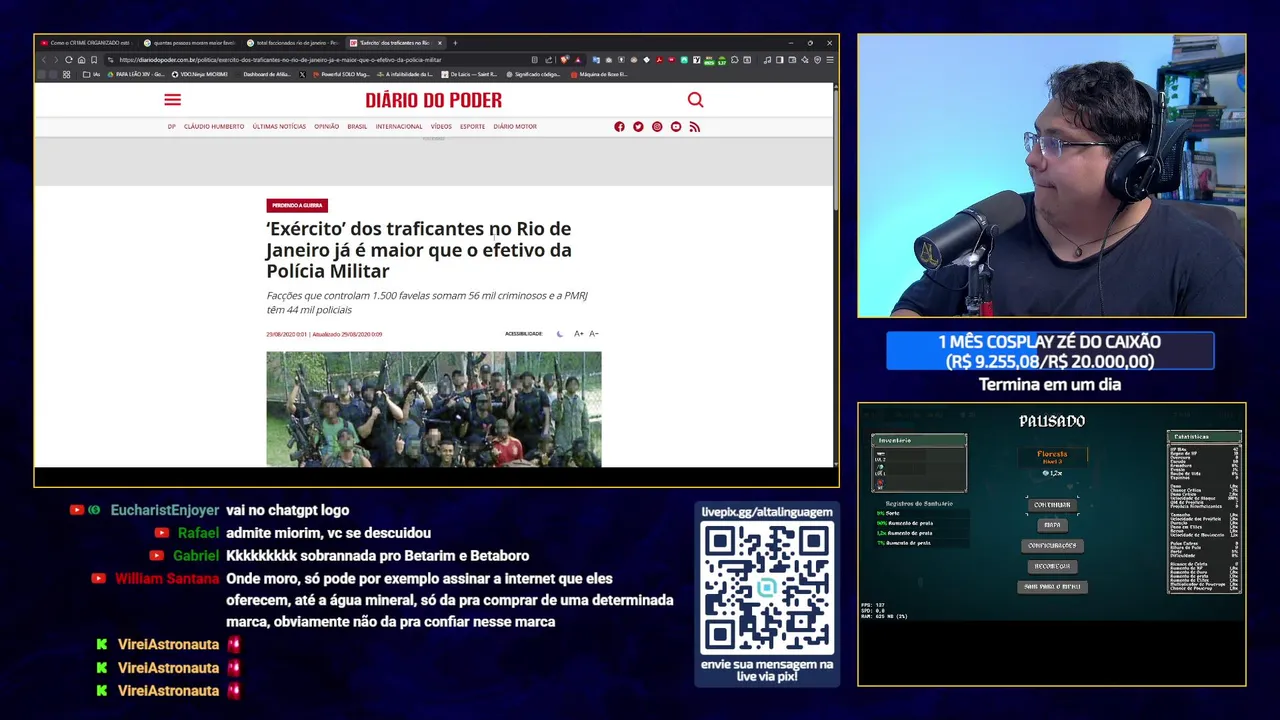Click Recomeçar in the paused game
The height and width of the screenshot is (720, 1280).
click(1052, 566)
